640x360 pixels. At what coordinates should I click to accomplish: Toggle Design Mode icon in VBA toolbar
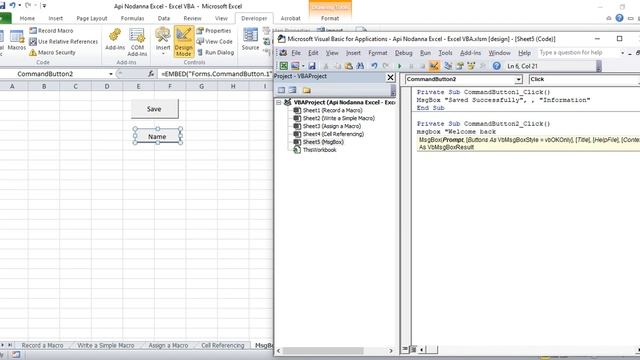click(434, 66)
